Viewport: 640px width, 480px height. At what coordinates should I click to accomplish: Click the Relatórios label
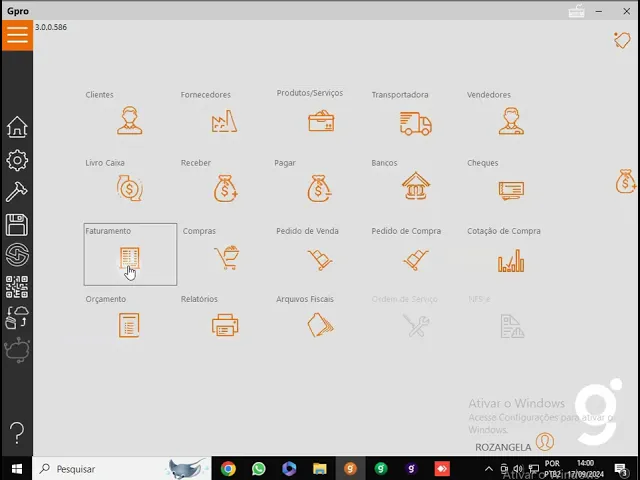pyautogui.click(x=199, y=299)
